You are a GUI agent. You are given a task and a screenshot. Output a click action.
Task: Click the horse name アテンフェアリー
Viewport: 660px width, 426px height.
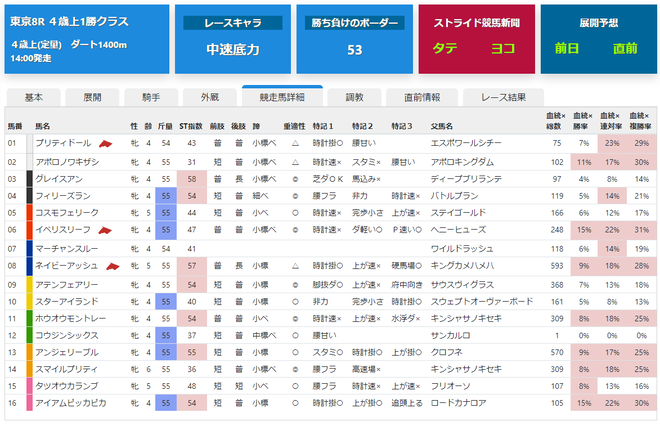point(67,285)
